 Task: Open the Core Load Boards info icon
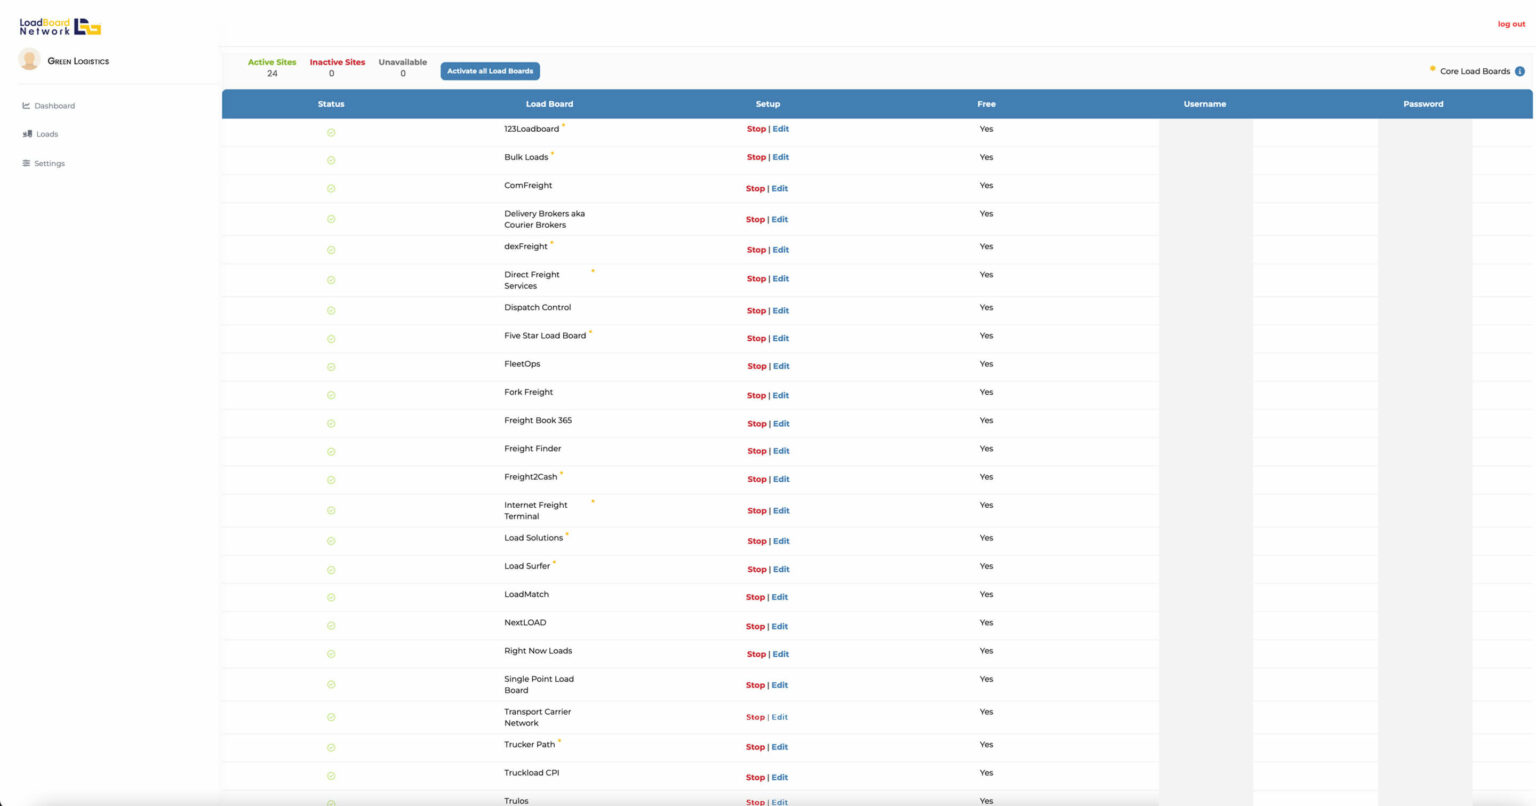click(1519, 71)
